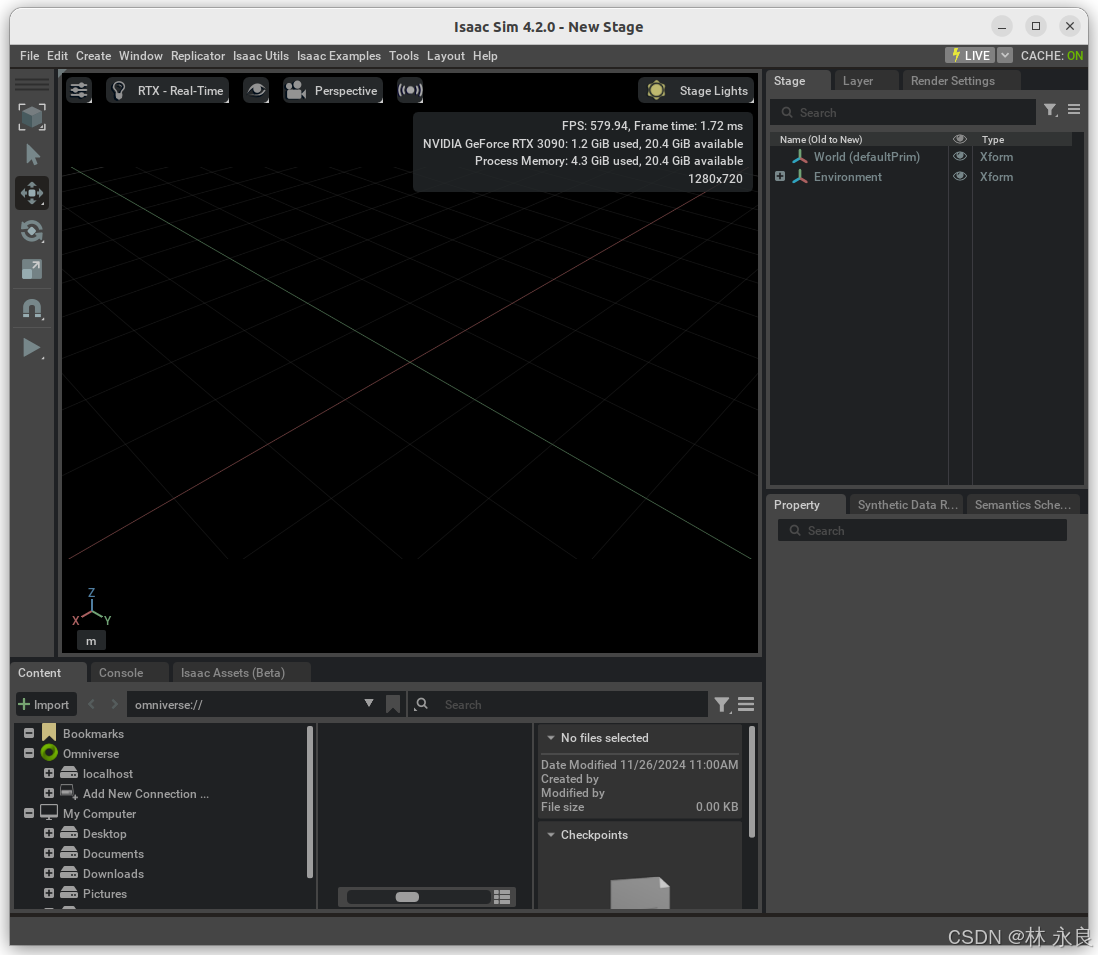The height and width of the screenshot is (955, 1098).
Task: Expand the Environment prim in Stage tree
Action: (779, 176)
